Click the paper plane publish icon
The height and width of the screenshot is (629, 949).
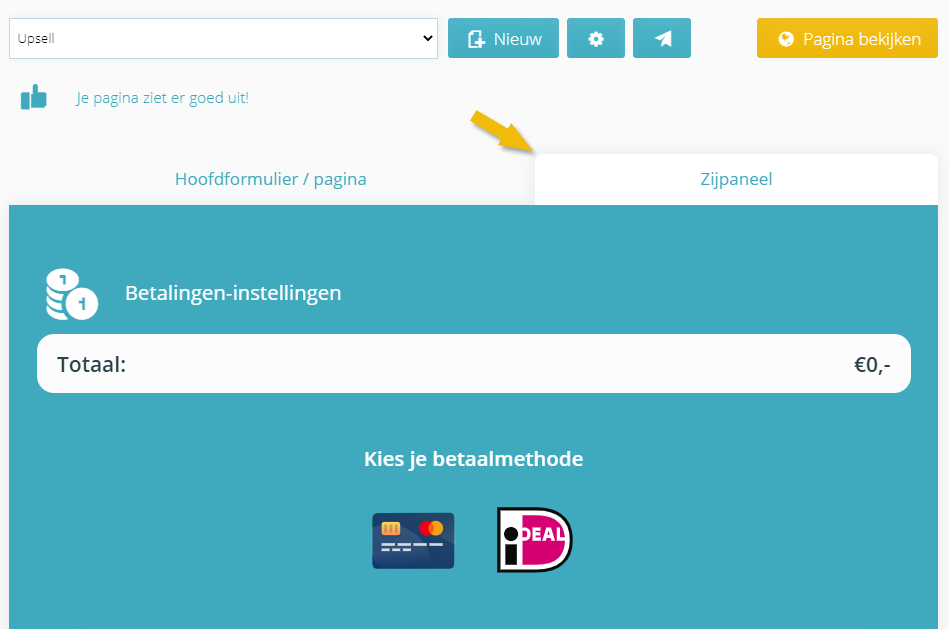(x=662, y=39)
